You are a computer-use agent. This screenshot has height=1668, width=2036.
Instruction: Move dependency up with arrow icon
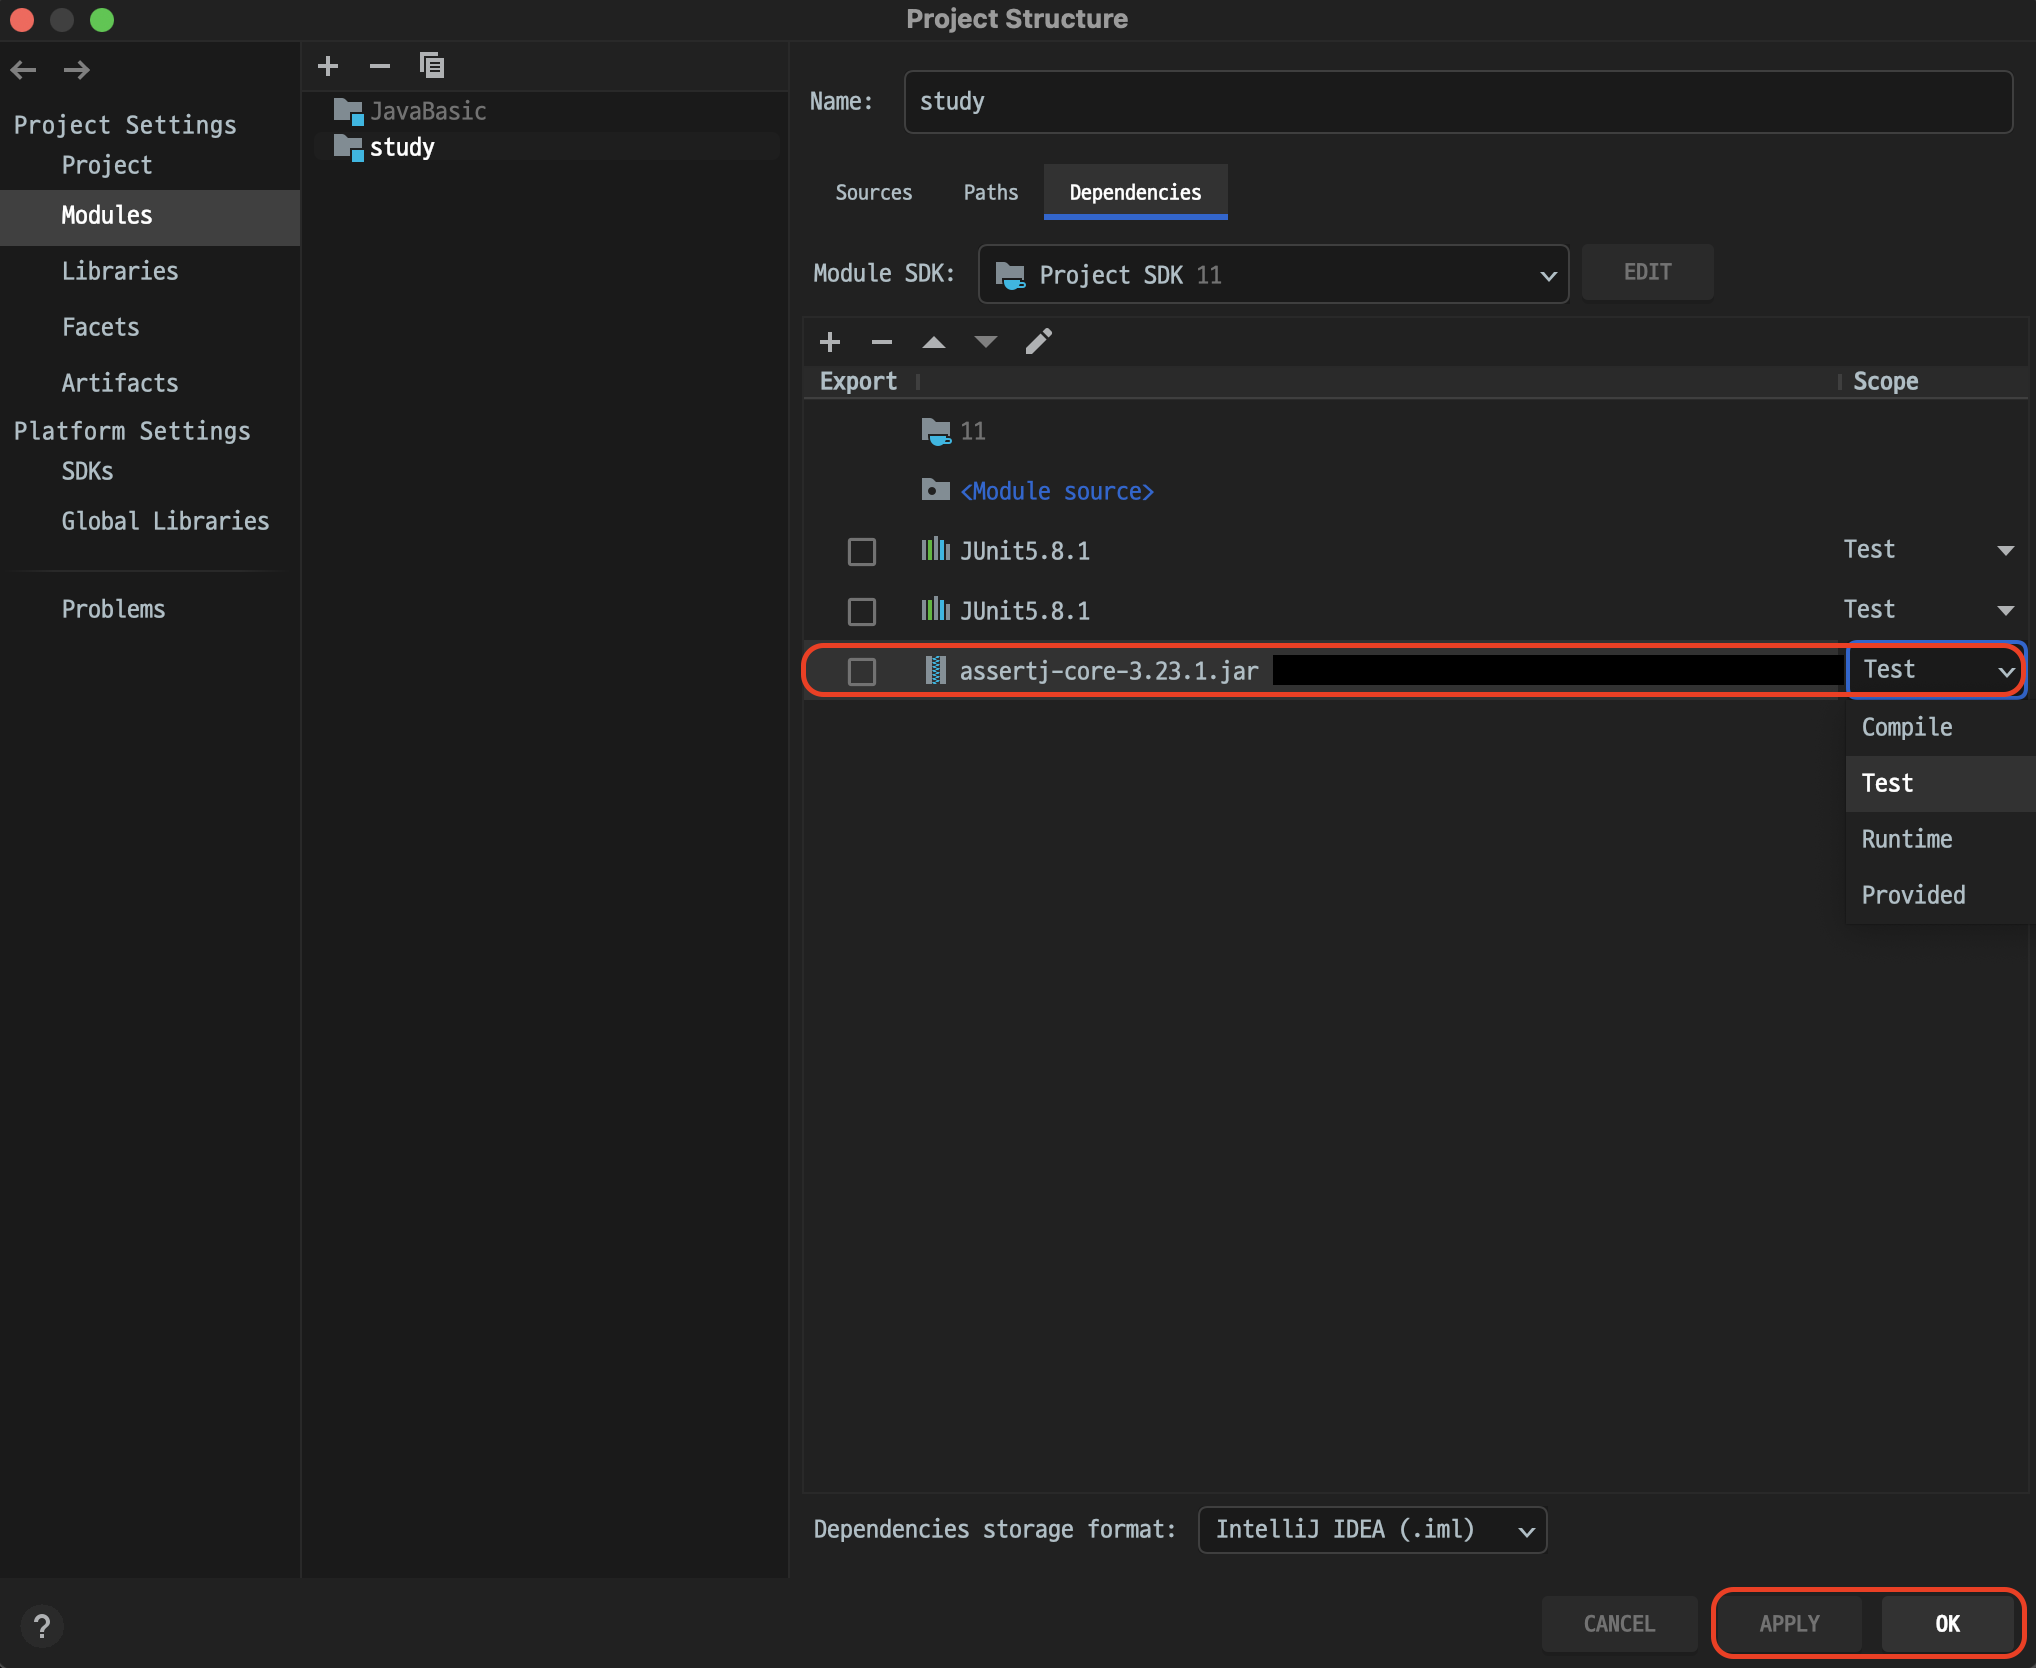point(933,342)
